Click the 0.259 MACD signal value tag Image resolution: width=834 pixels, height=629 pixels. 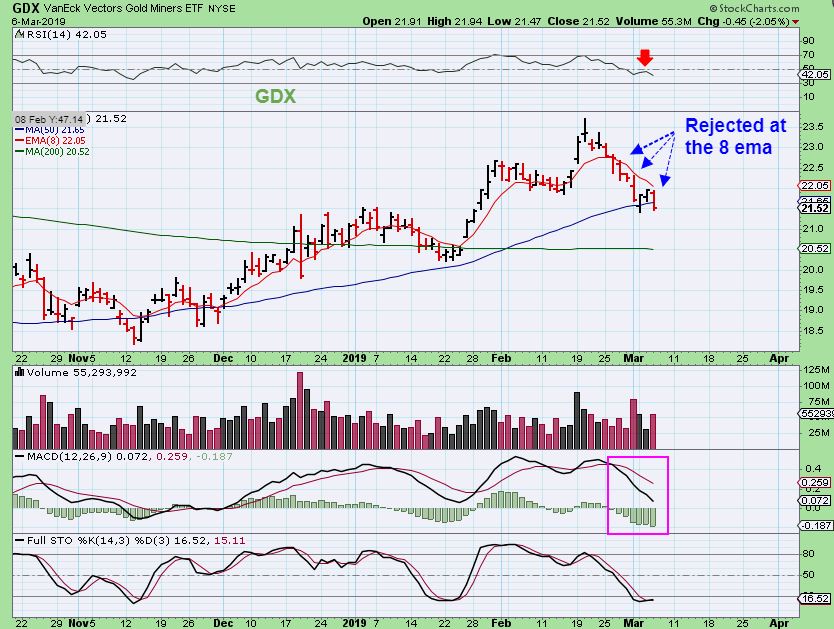coord(815,483)
